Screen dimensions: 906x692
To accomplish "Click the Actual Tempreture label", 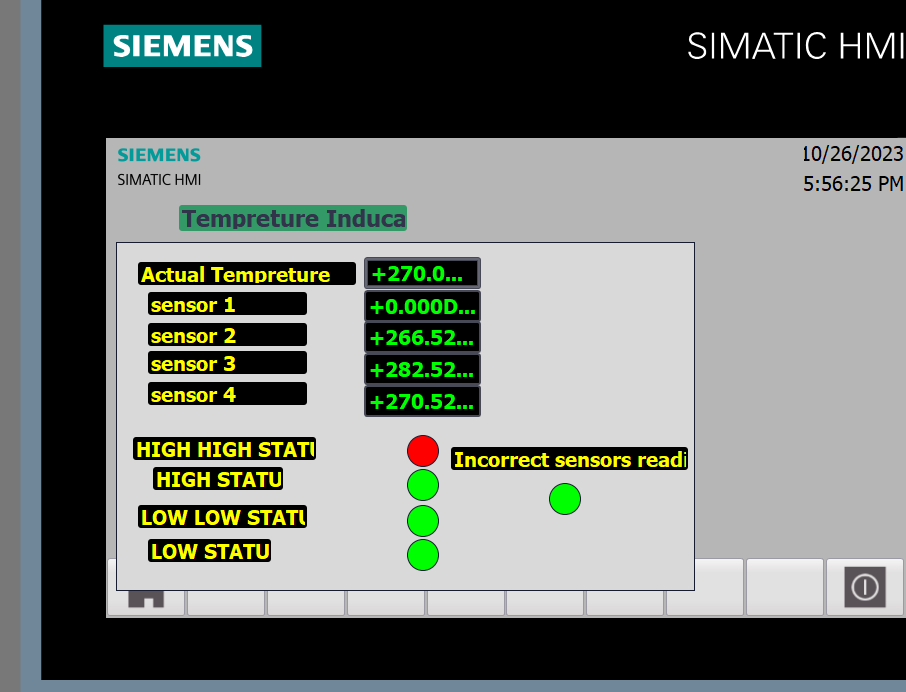I will 247,274.
